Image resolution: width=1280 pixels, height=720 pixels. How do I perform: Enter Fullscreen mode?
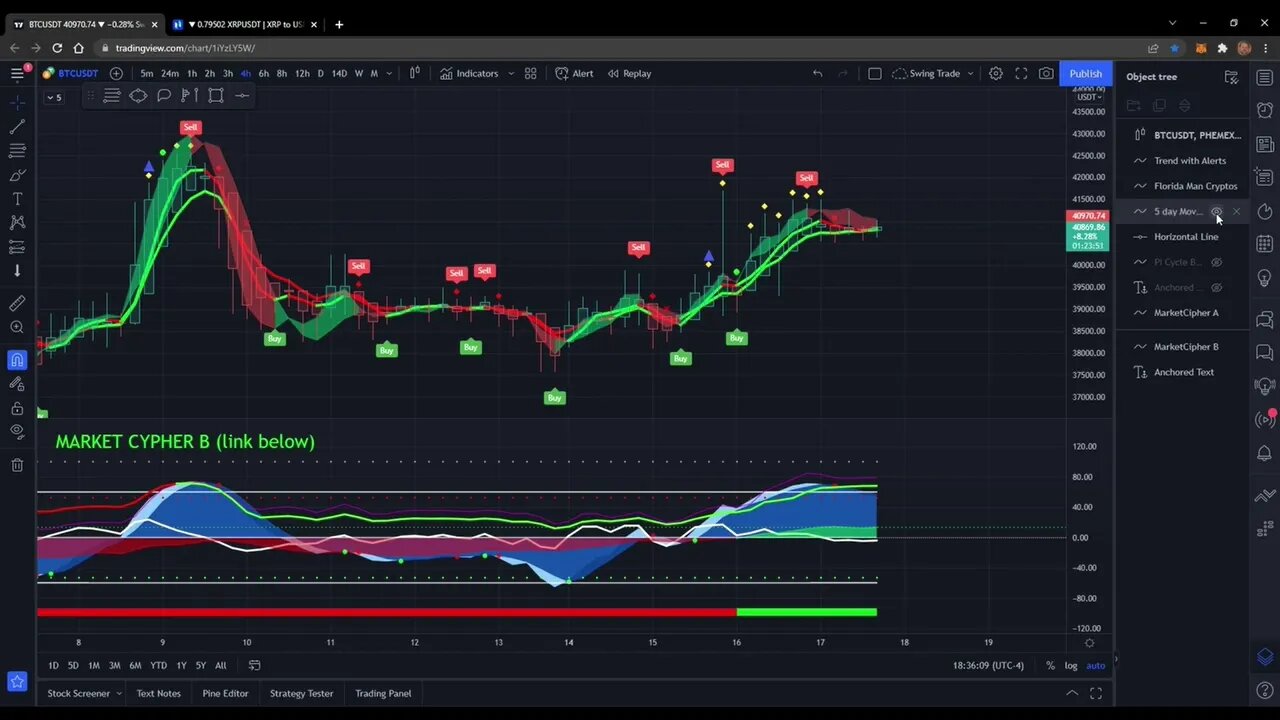pos(1021,73)
